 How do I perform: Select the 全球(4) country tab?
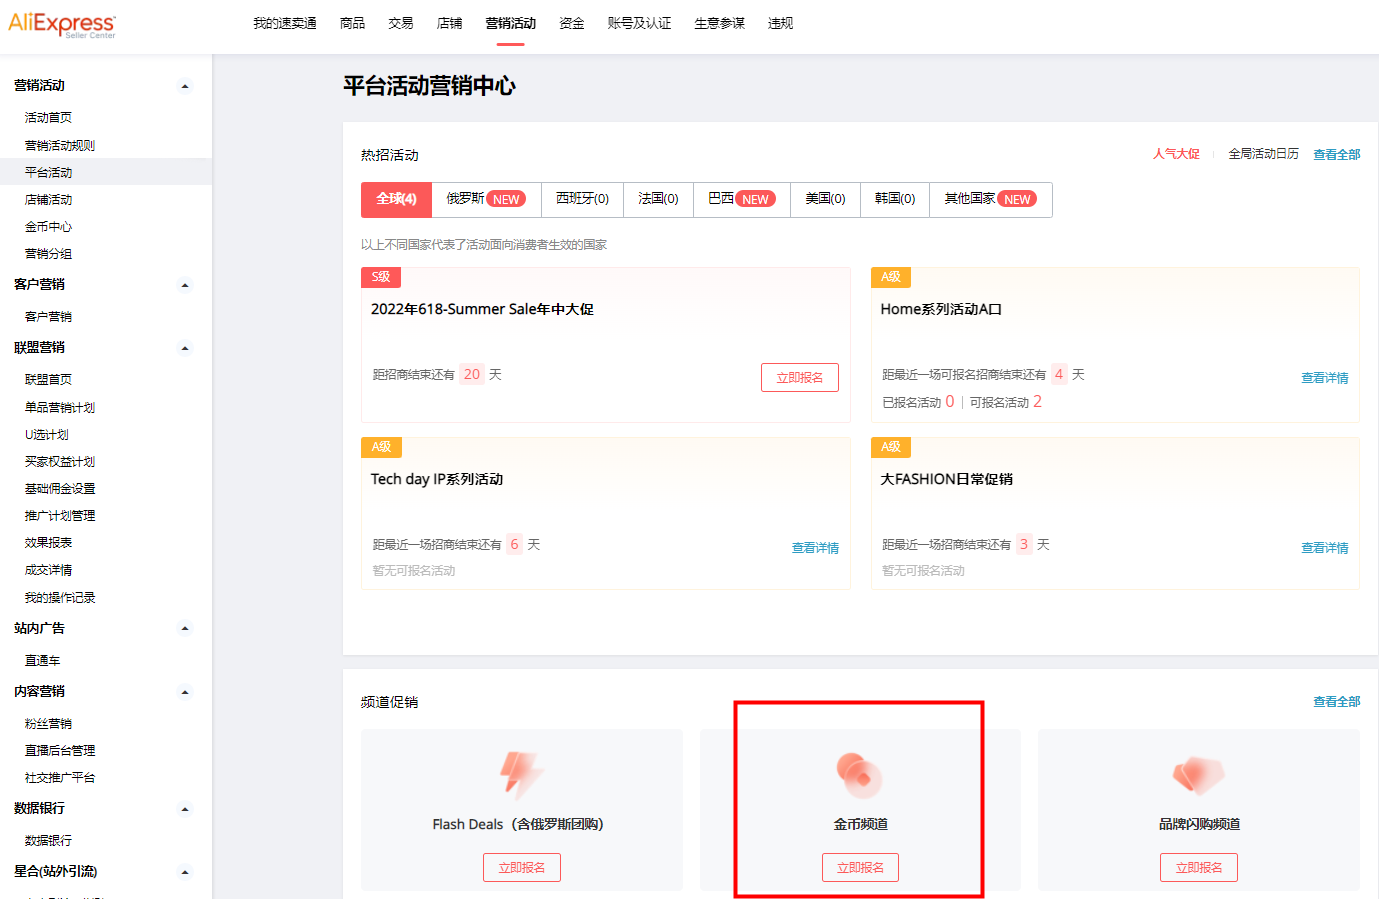(x=396, y=199)
